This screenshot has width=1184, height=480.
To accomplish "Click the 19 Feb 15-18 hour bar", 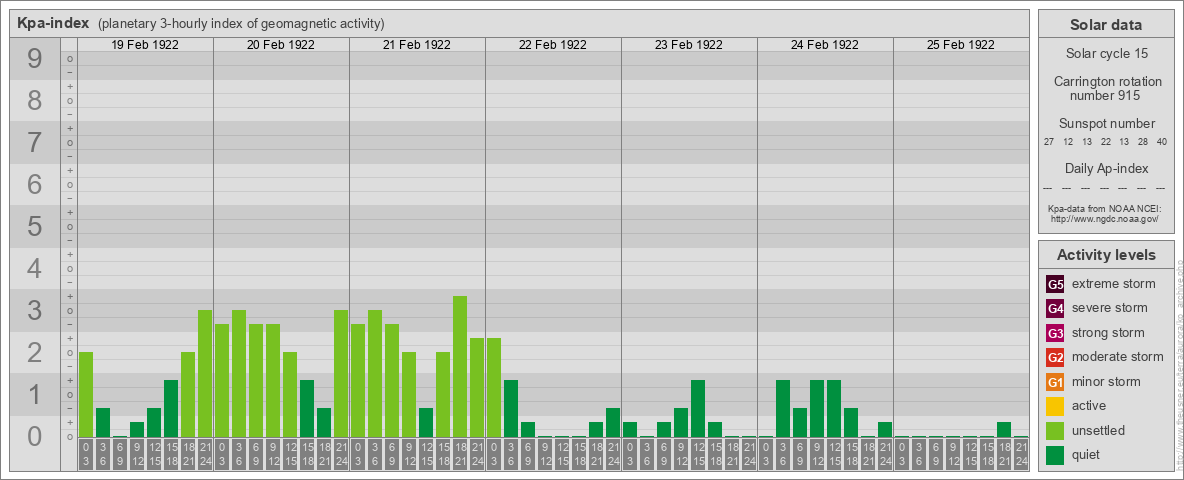I will pyautogui.click(x=171, y=408).
